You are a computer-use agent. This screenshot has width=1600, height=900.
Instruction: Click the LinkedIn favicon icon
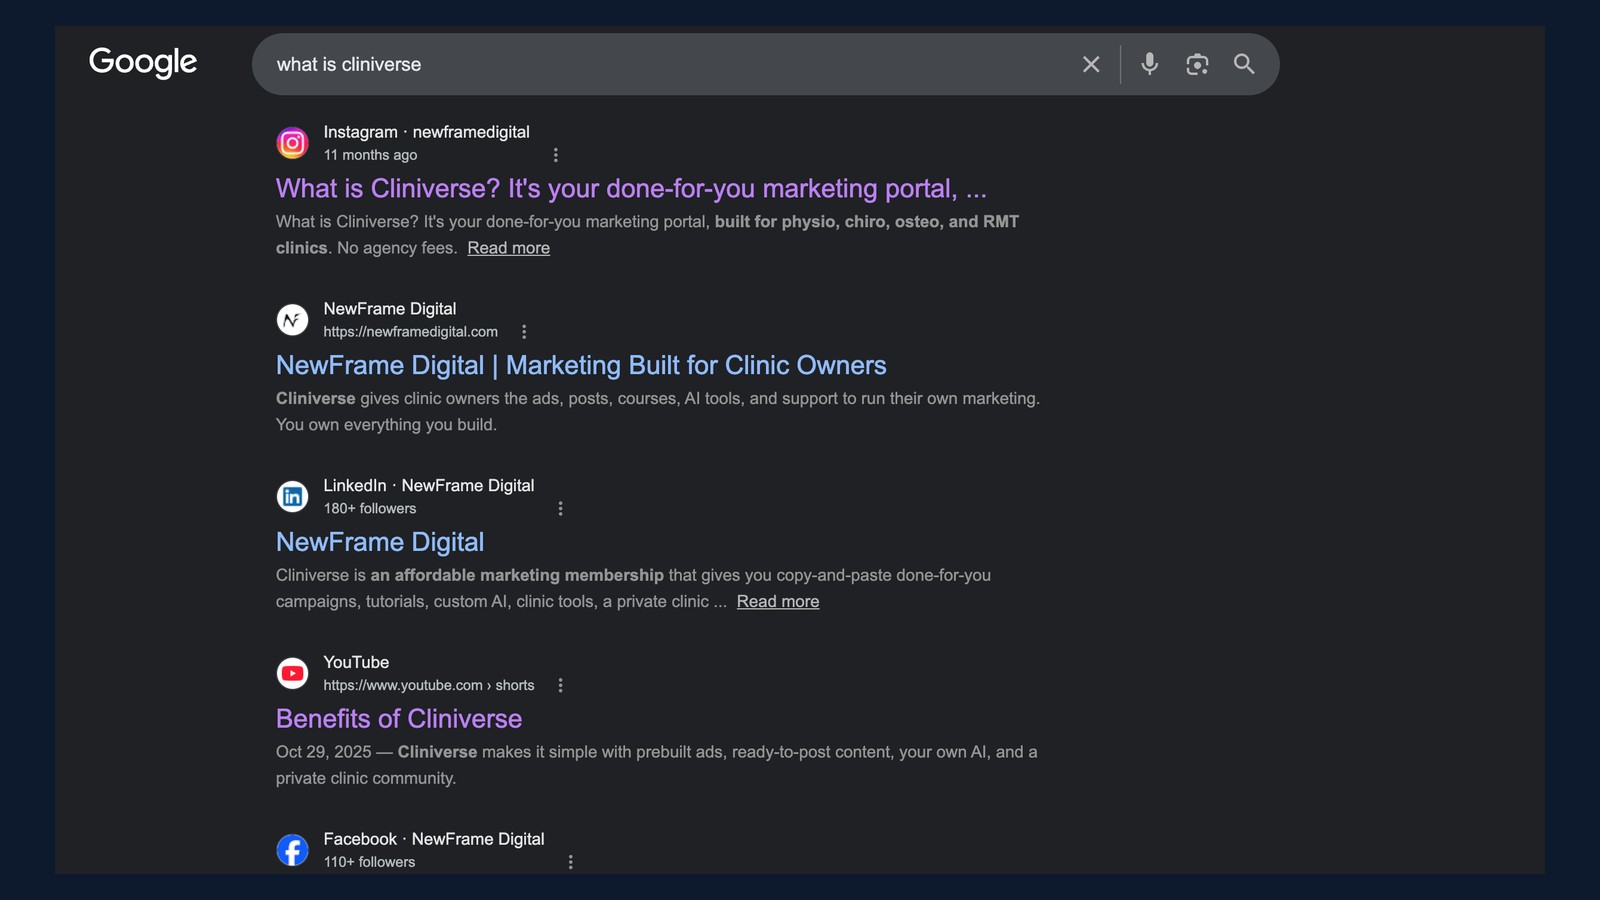coord(292,496)
